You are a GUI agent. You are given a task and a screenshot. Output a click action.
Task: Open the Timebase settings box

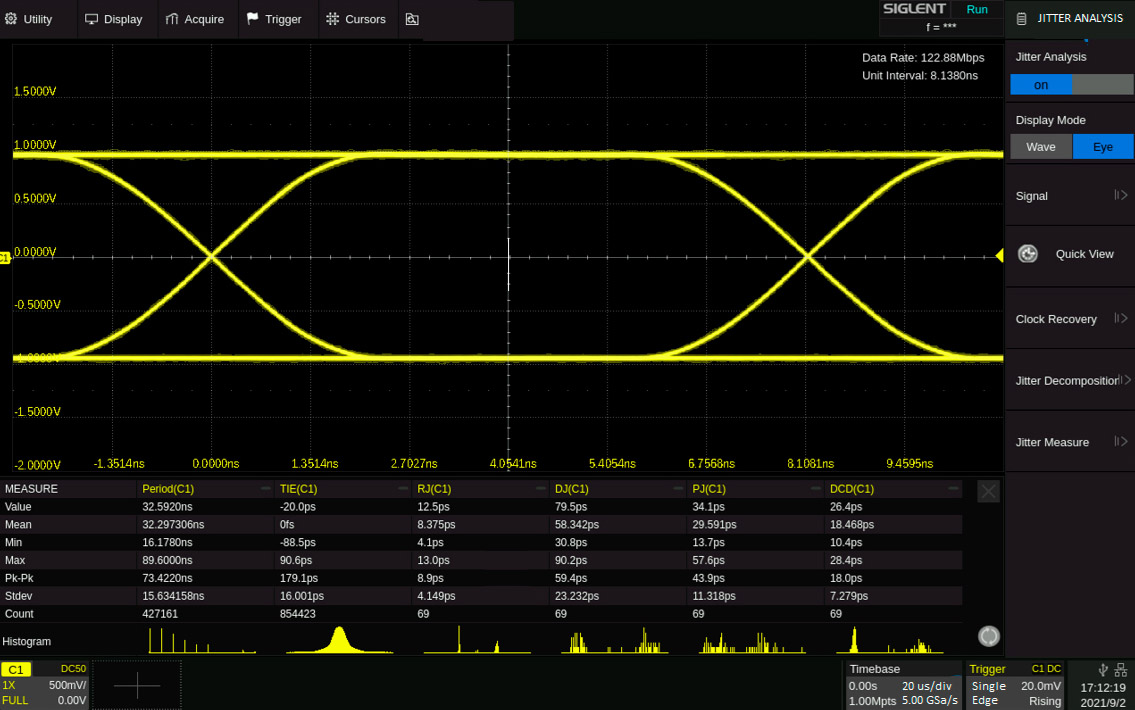[x=903, y=685]
